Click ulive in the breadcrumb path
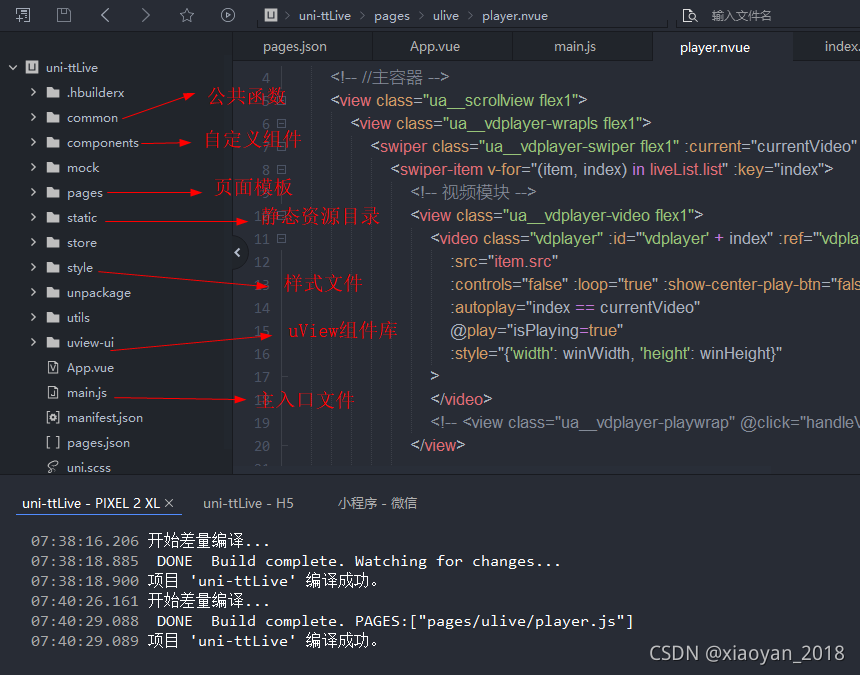This screenshot has width=860, height=675. click(x=445, y=16)
